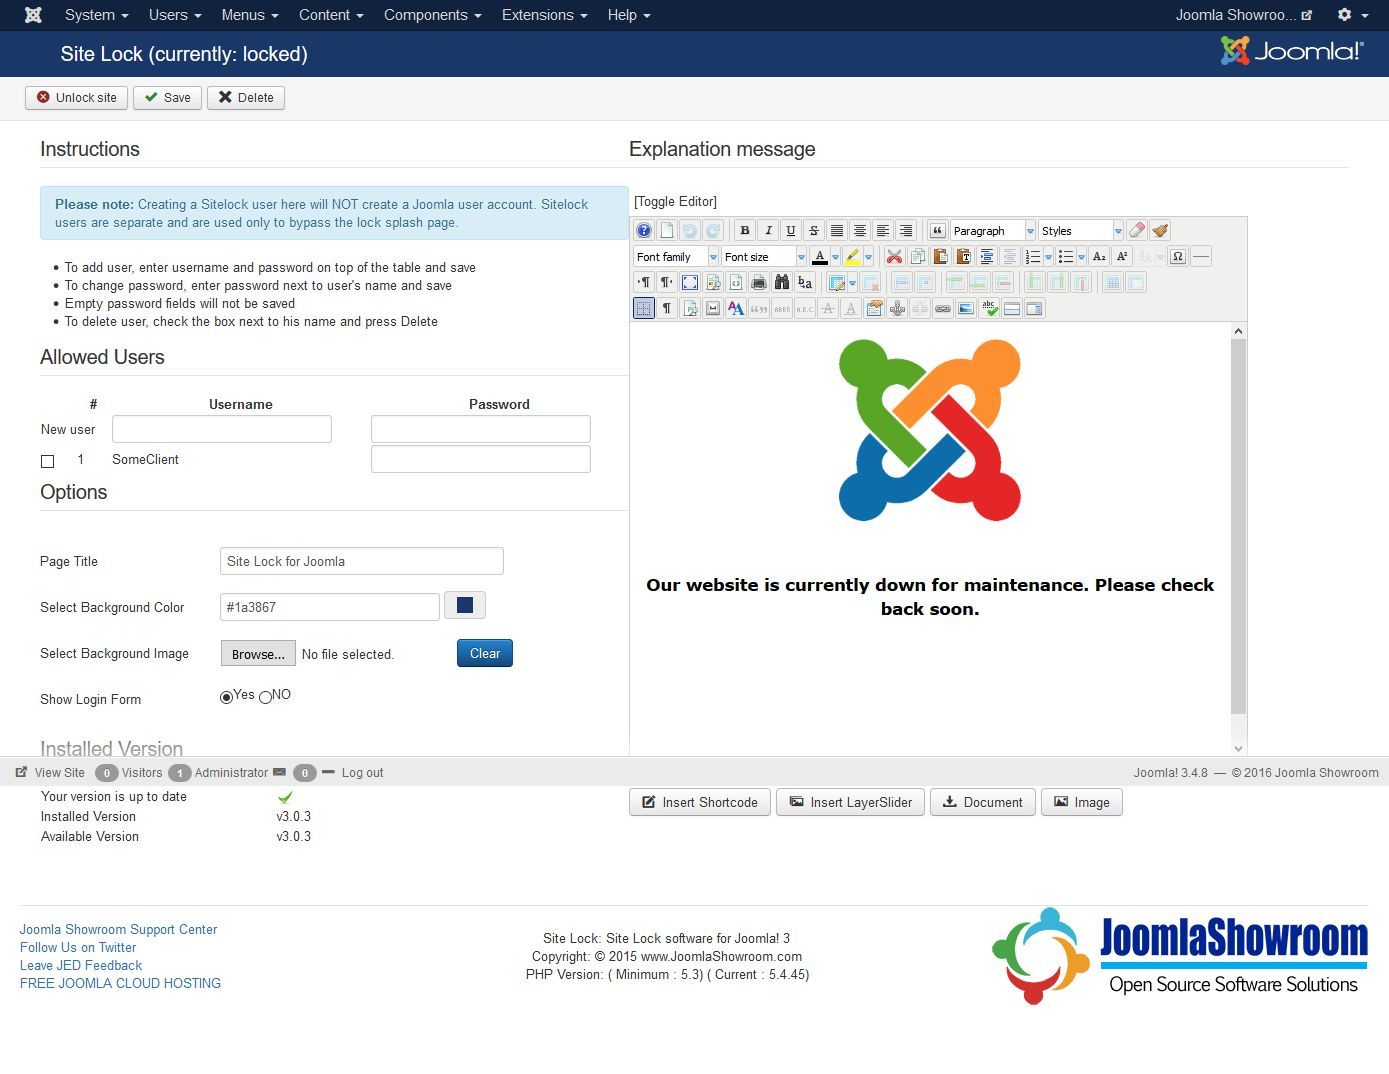Select NO for Show Login Form
The width and height of the screenshot is (1389, 1074).
(265, 697)
